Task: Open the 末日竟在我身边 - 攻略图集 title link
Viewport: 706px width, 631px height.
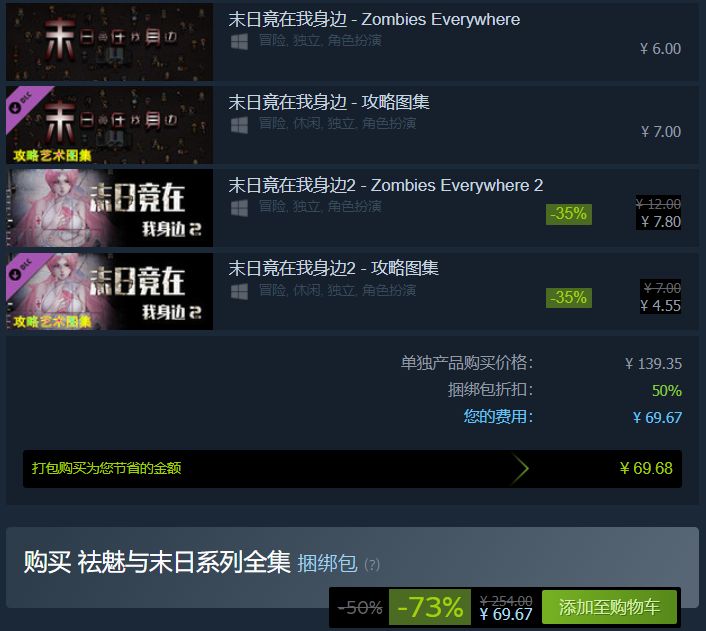Action: (x=329, y=102)
